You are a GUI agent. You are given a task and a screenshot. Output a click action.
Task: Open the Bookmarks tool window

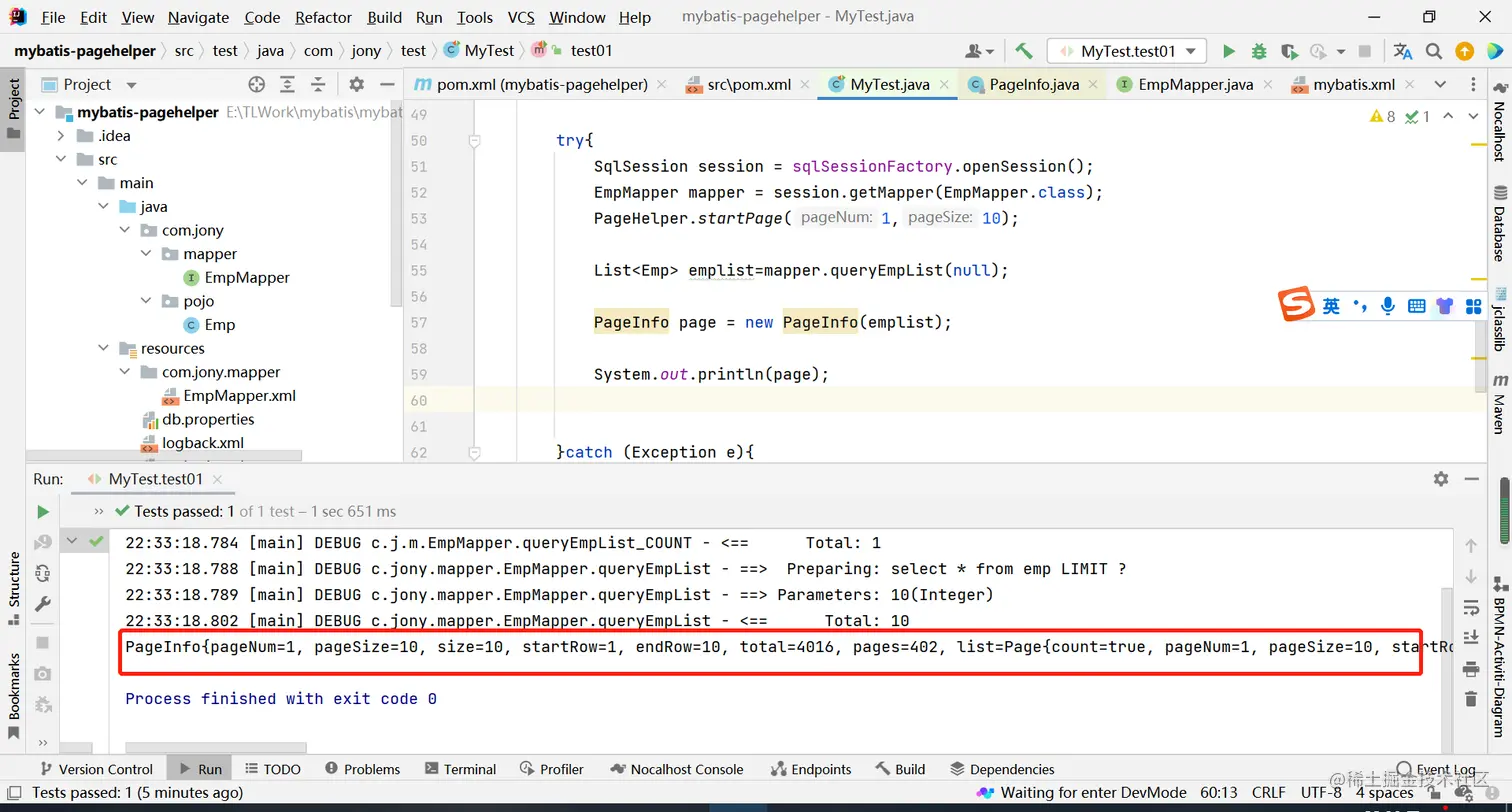coord(14,696)
